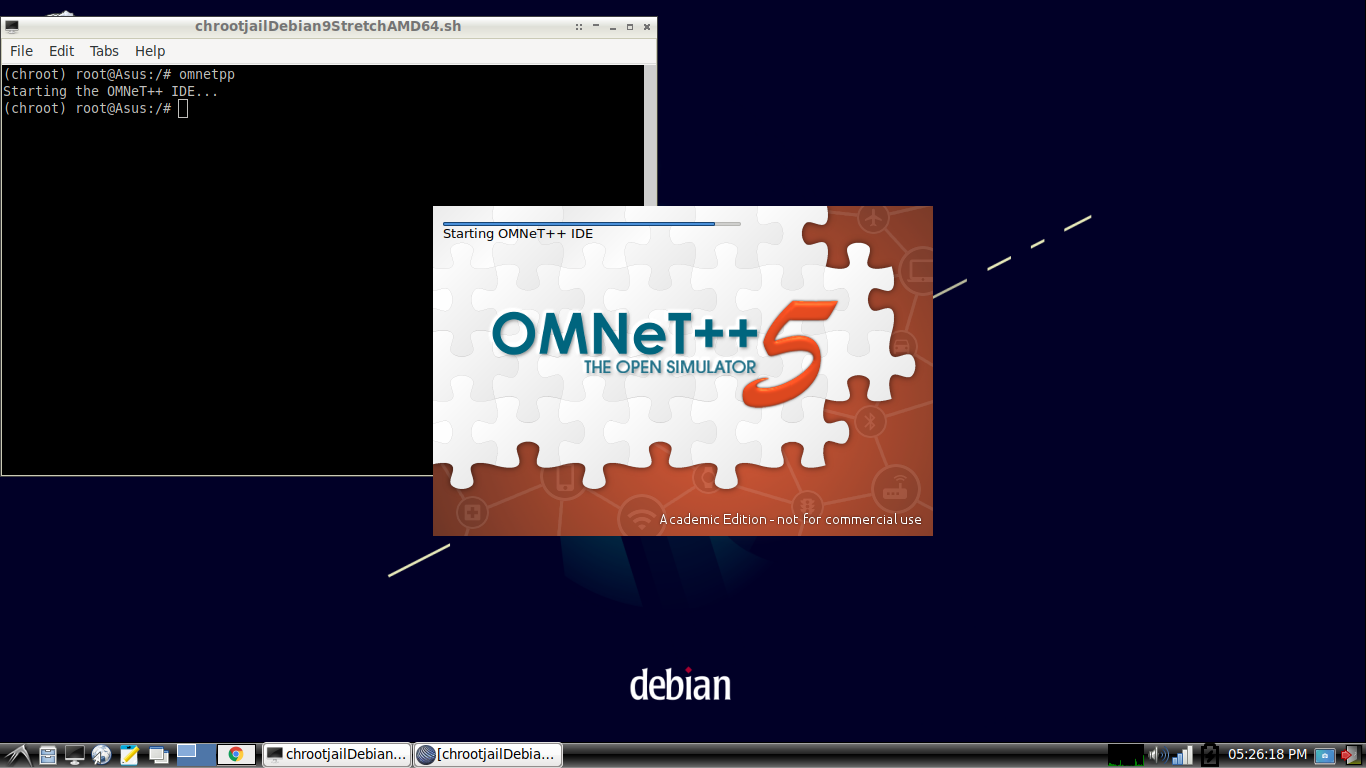Click the show desktop windows icon
Screen dimensions: 1366x768
[158, 755]
